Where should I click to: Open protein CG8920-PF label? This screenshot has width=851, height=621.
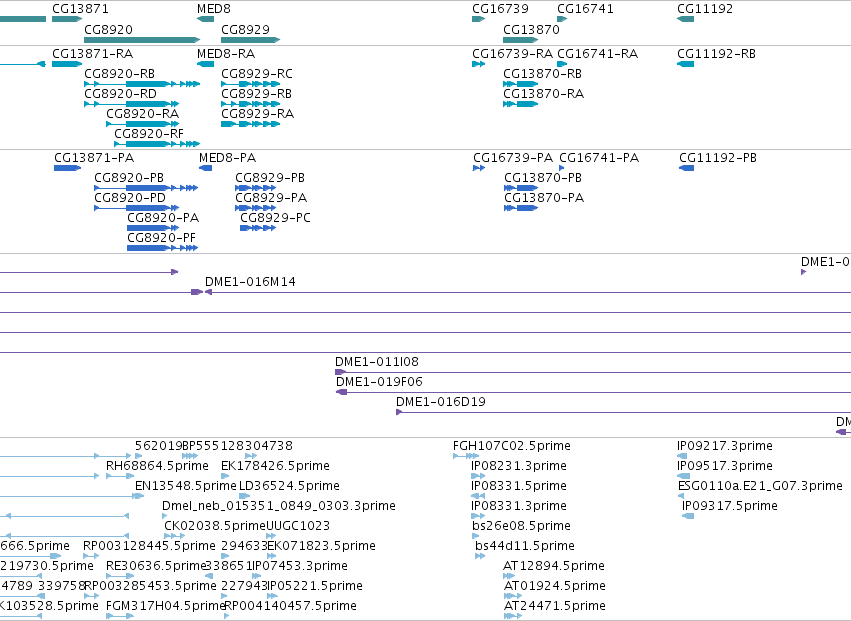(x=162, y=238)
